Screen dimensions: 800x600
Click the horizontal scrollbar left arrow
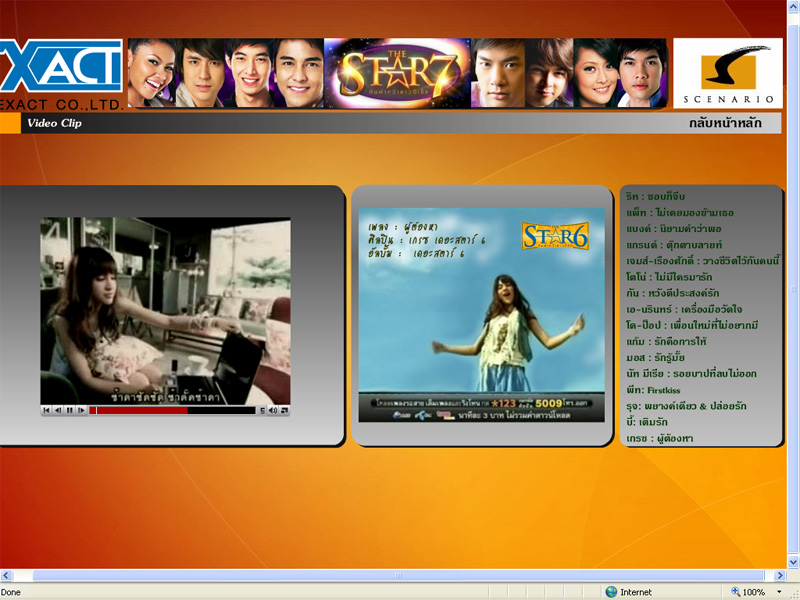pos(6,576)
